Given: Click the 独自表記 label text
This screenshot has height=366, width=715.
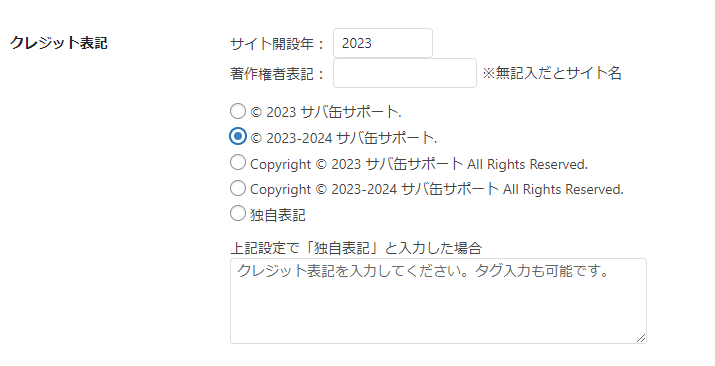Looking at the screenshot, I should [x=278, y=215].
